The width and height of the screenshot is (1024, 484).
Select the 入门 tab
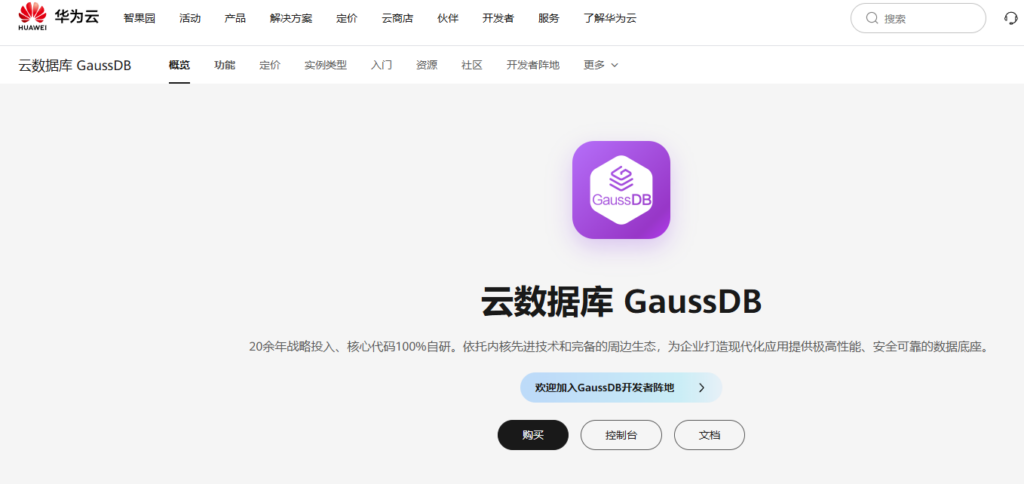[381, 65]
